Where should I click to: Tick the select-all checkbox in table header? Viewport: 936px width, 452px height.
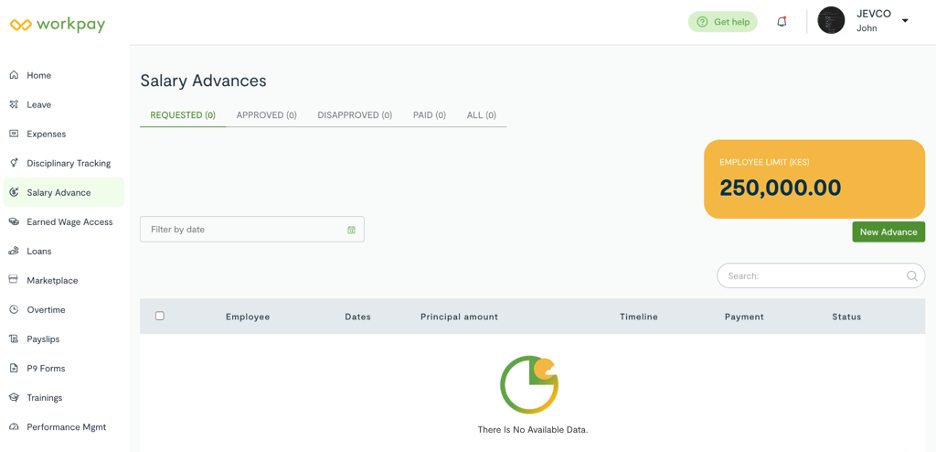tap(159, 316)
